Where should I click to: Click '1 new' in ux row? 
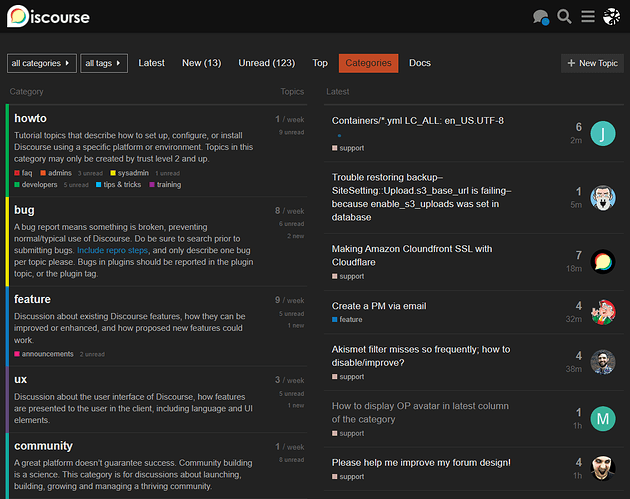(x=296, y=406)
